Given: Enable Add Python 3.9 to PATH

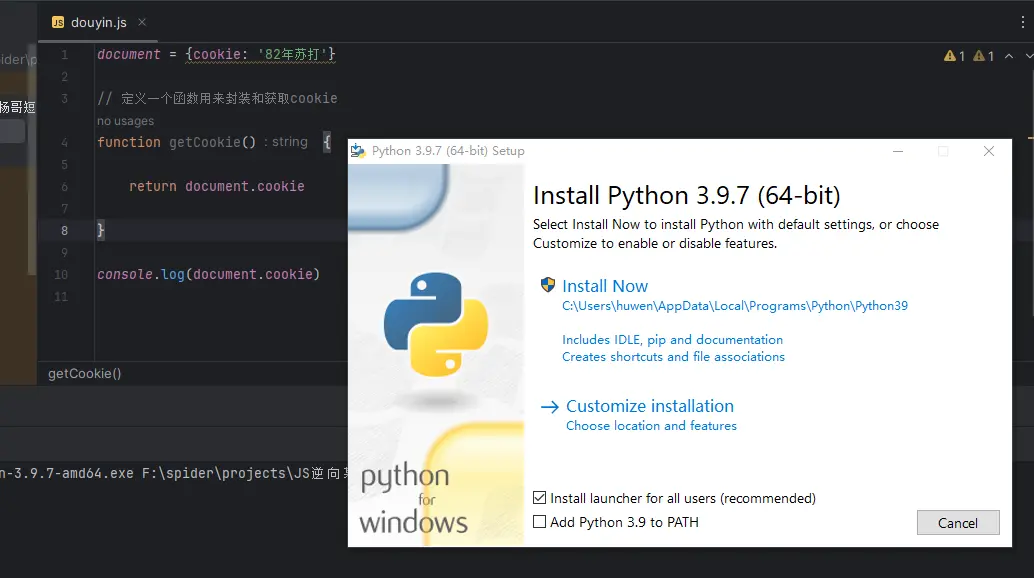Looking at the screenshot, I should [x=539, y=521].
